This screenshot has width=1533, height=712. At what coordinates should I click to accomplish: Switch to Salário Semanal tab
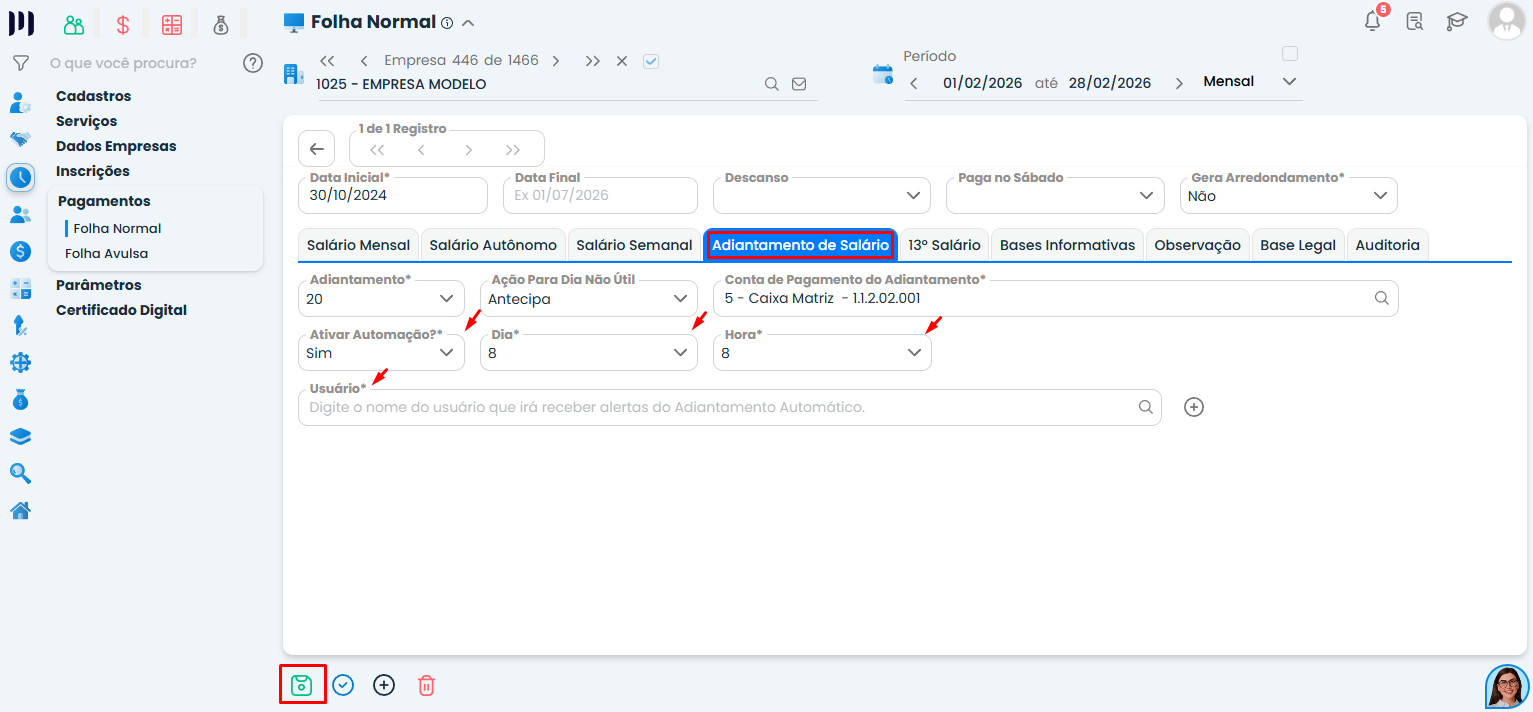pos(634,245)
